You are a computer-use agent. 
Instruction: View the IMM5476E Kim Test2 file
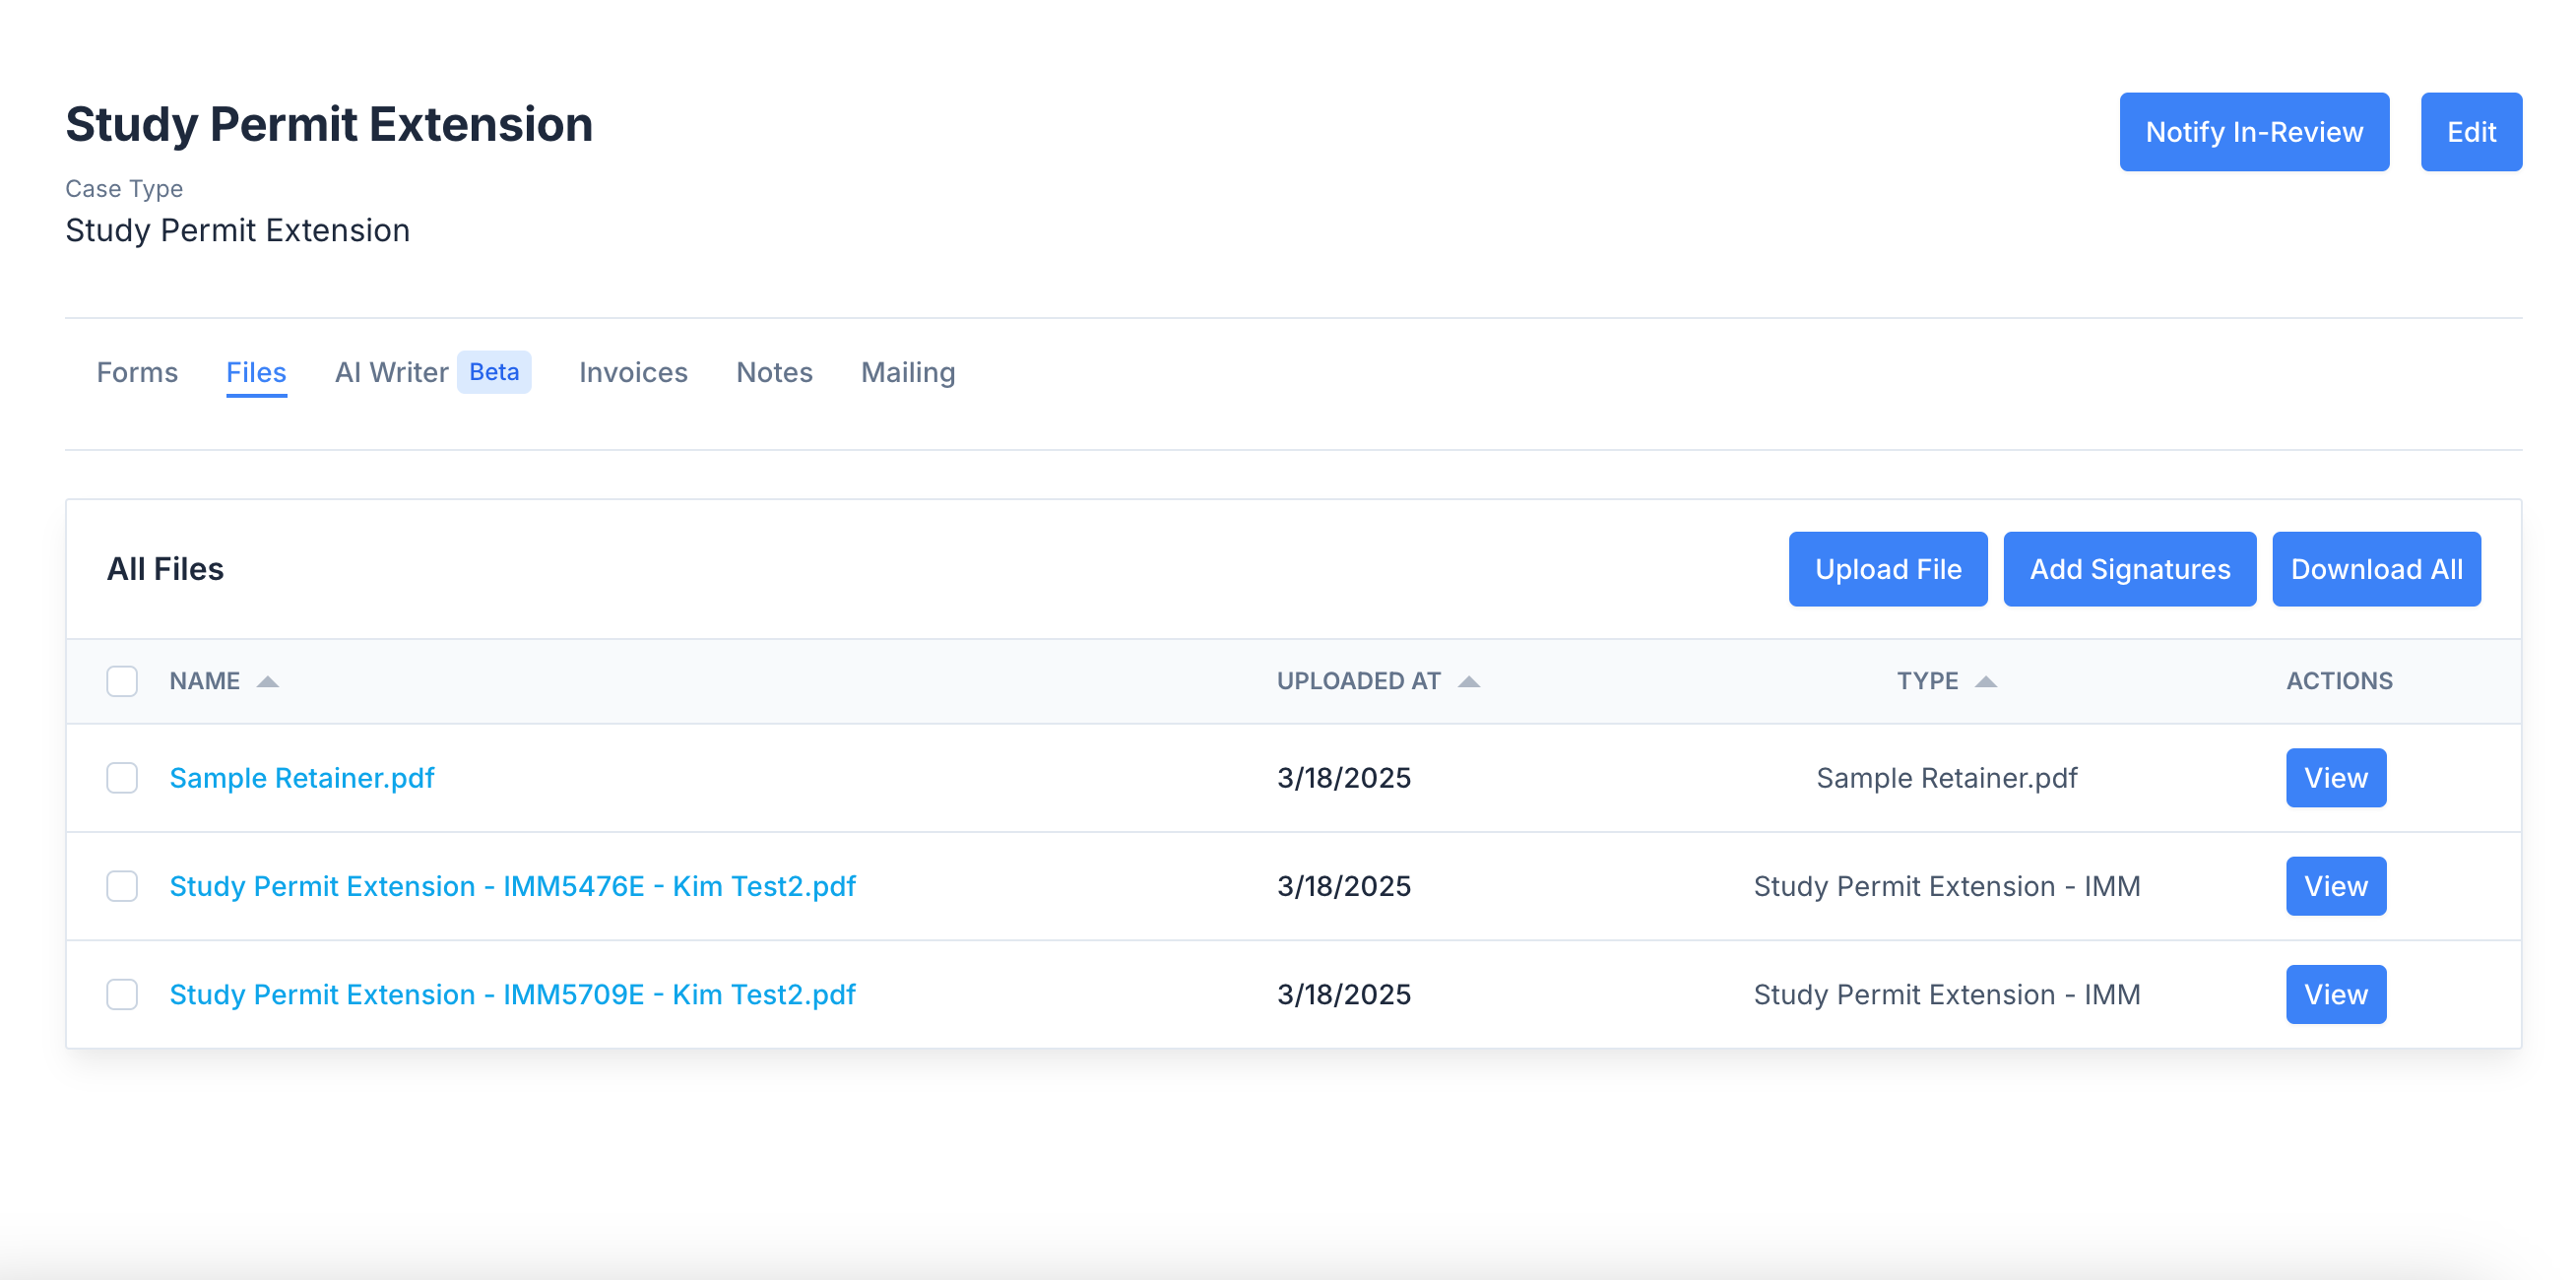point(2336,886)
